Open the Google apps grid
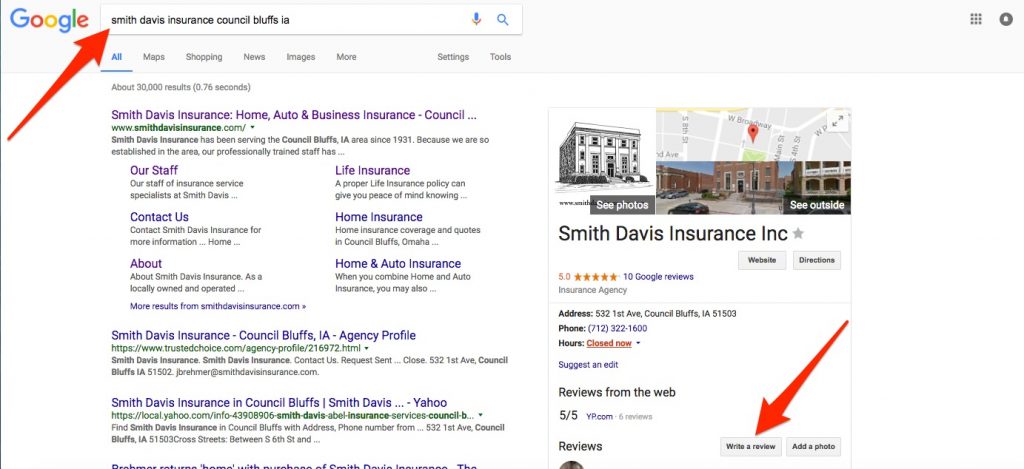 coord(976,19)
